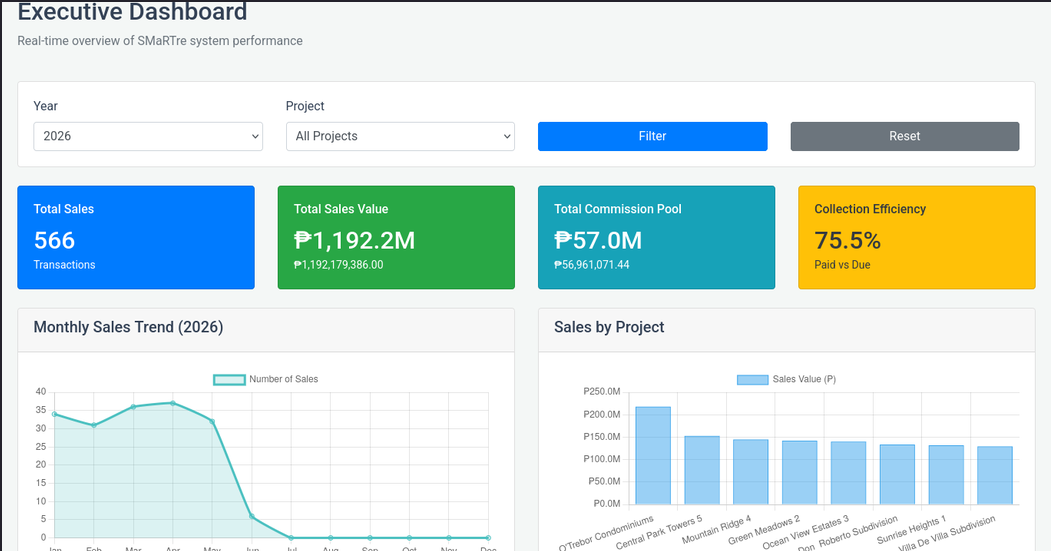1051x551 pixels.
Task: Select the Total Commission Pool card
Action: click(x=656, y=237)
